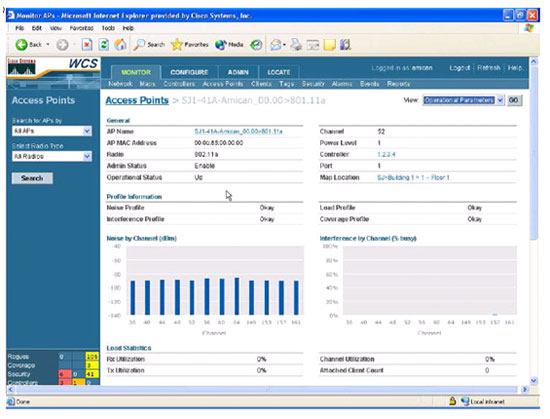
Task: Open the View Operational Parameters dropdown
Action: [x=500, y=100]
